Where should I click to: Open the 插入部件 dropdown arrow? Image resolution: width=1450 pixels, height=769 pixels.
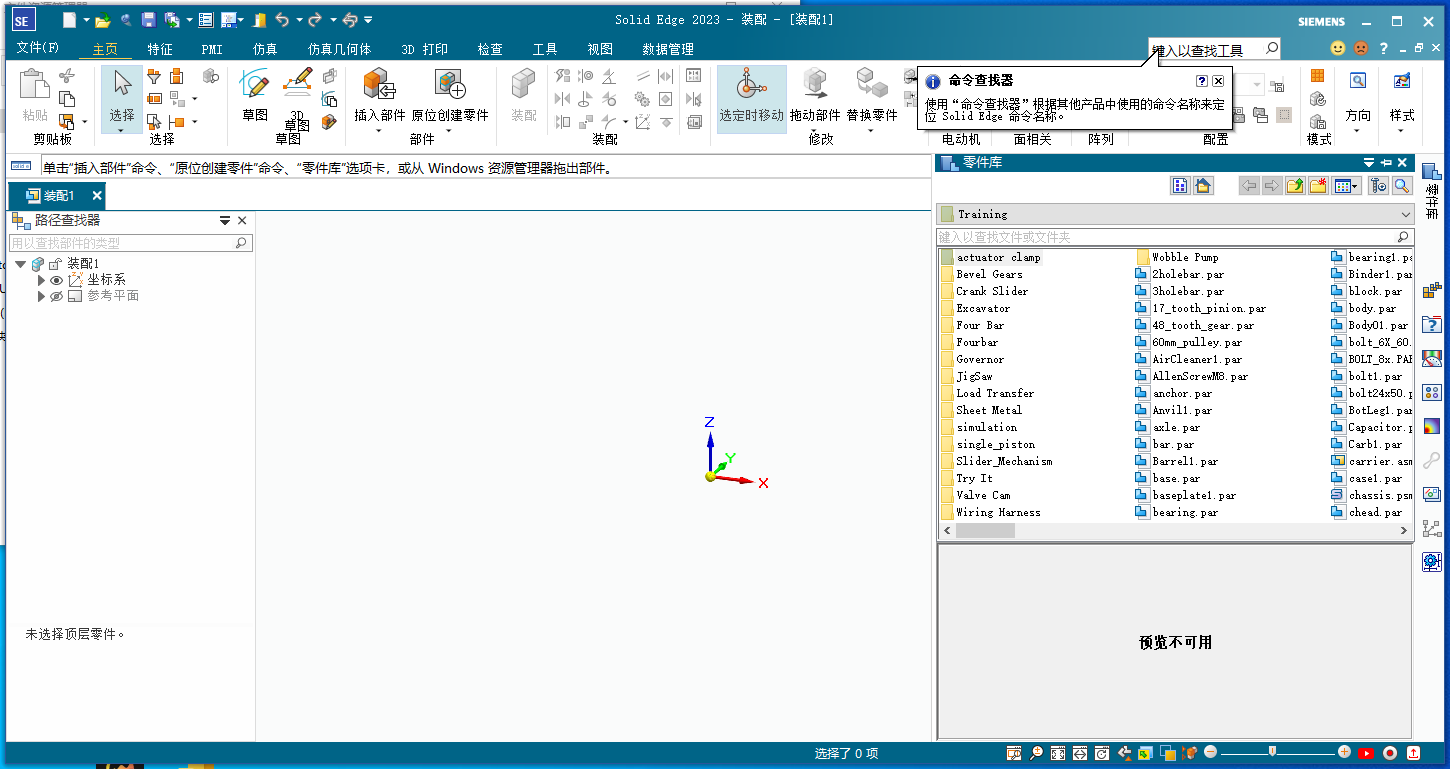(379, 130)
